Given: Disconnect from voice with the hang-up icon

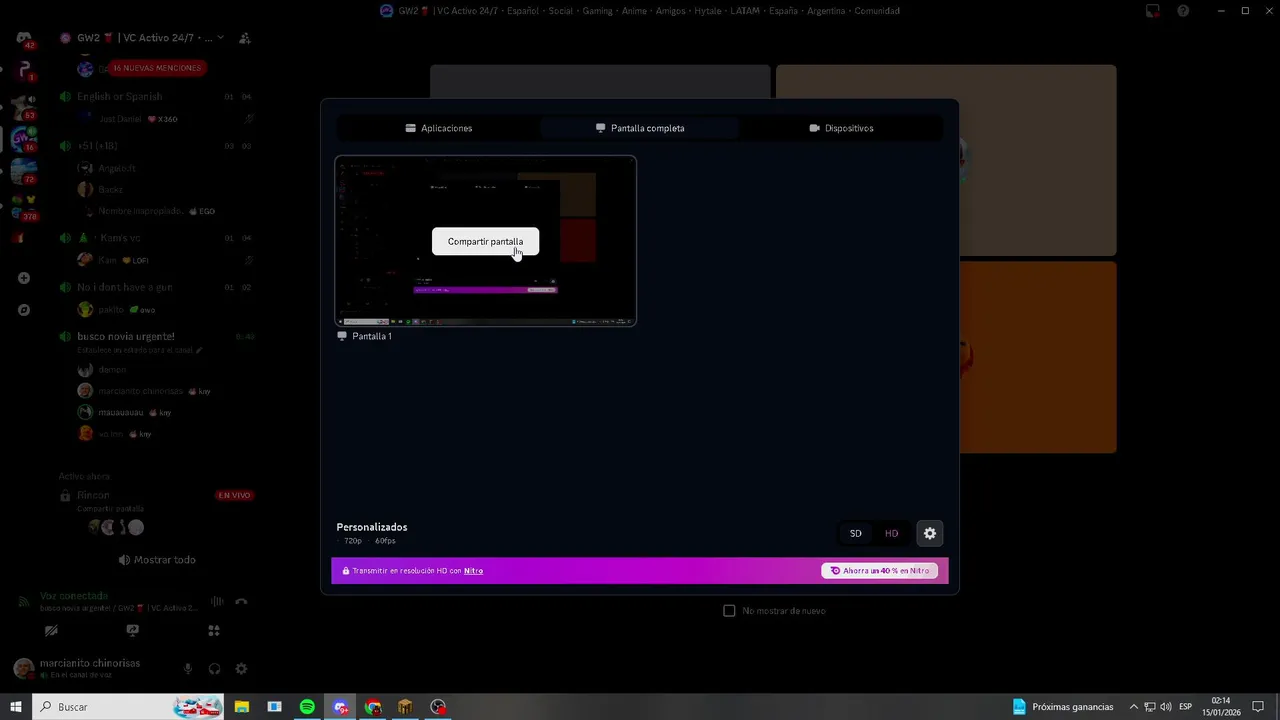Looking at the screenshot, I should (x=241, y=601).
